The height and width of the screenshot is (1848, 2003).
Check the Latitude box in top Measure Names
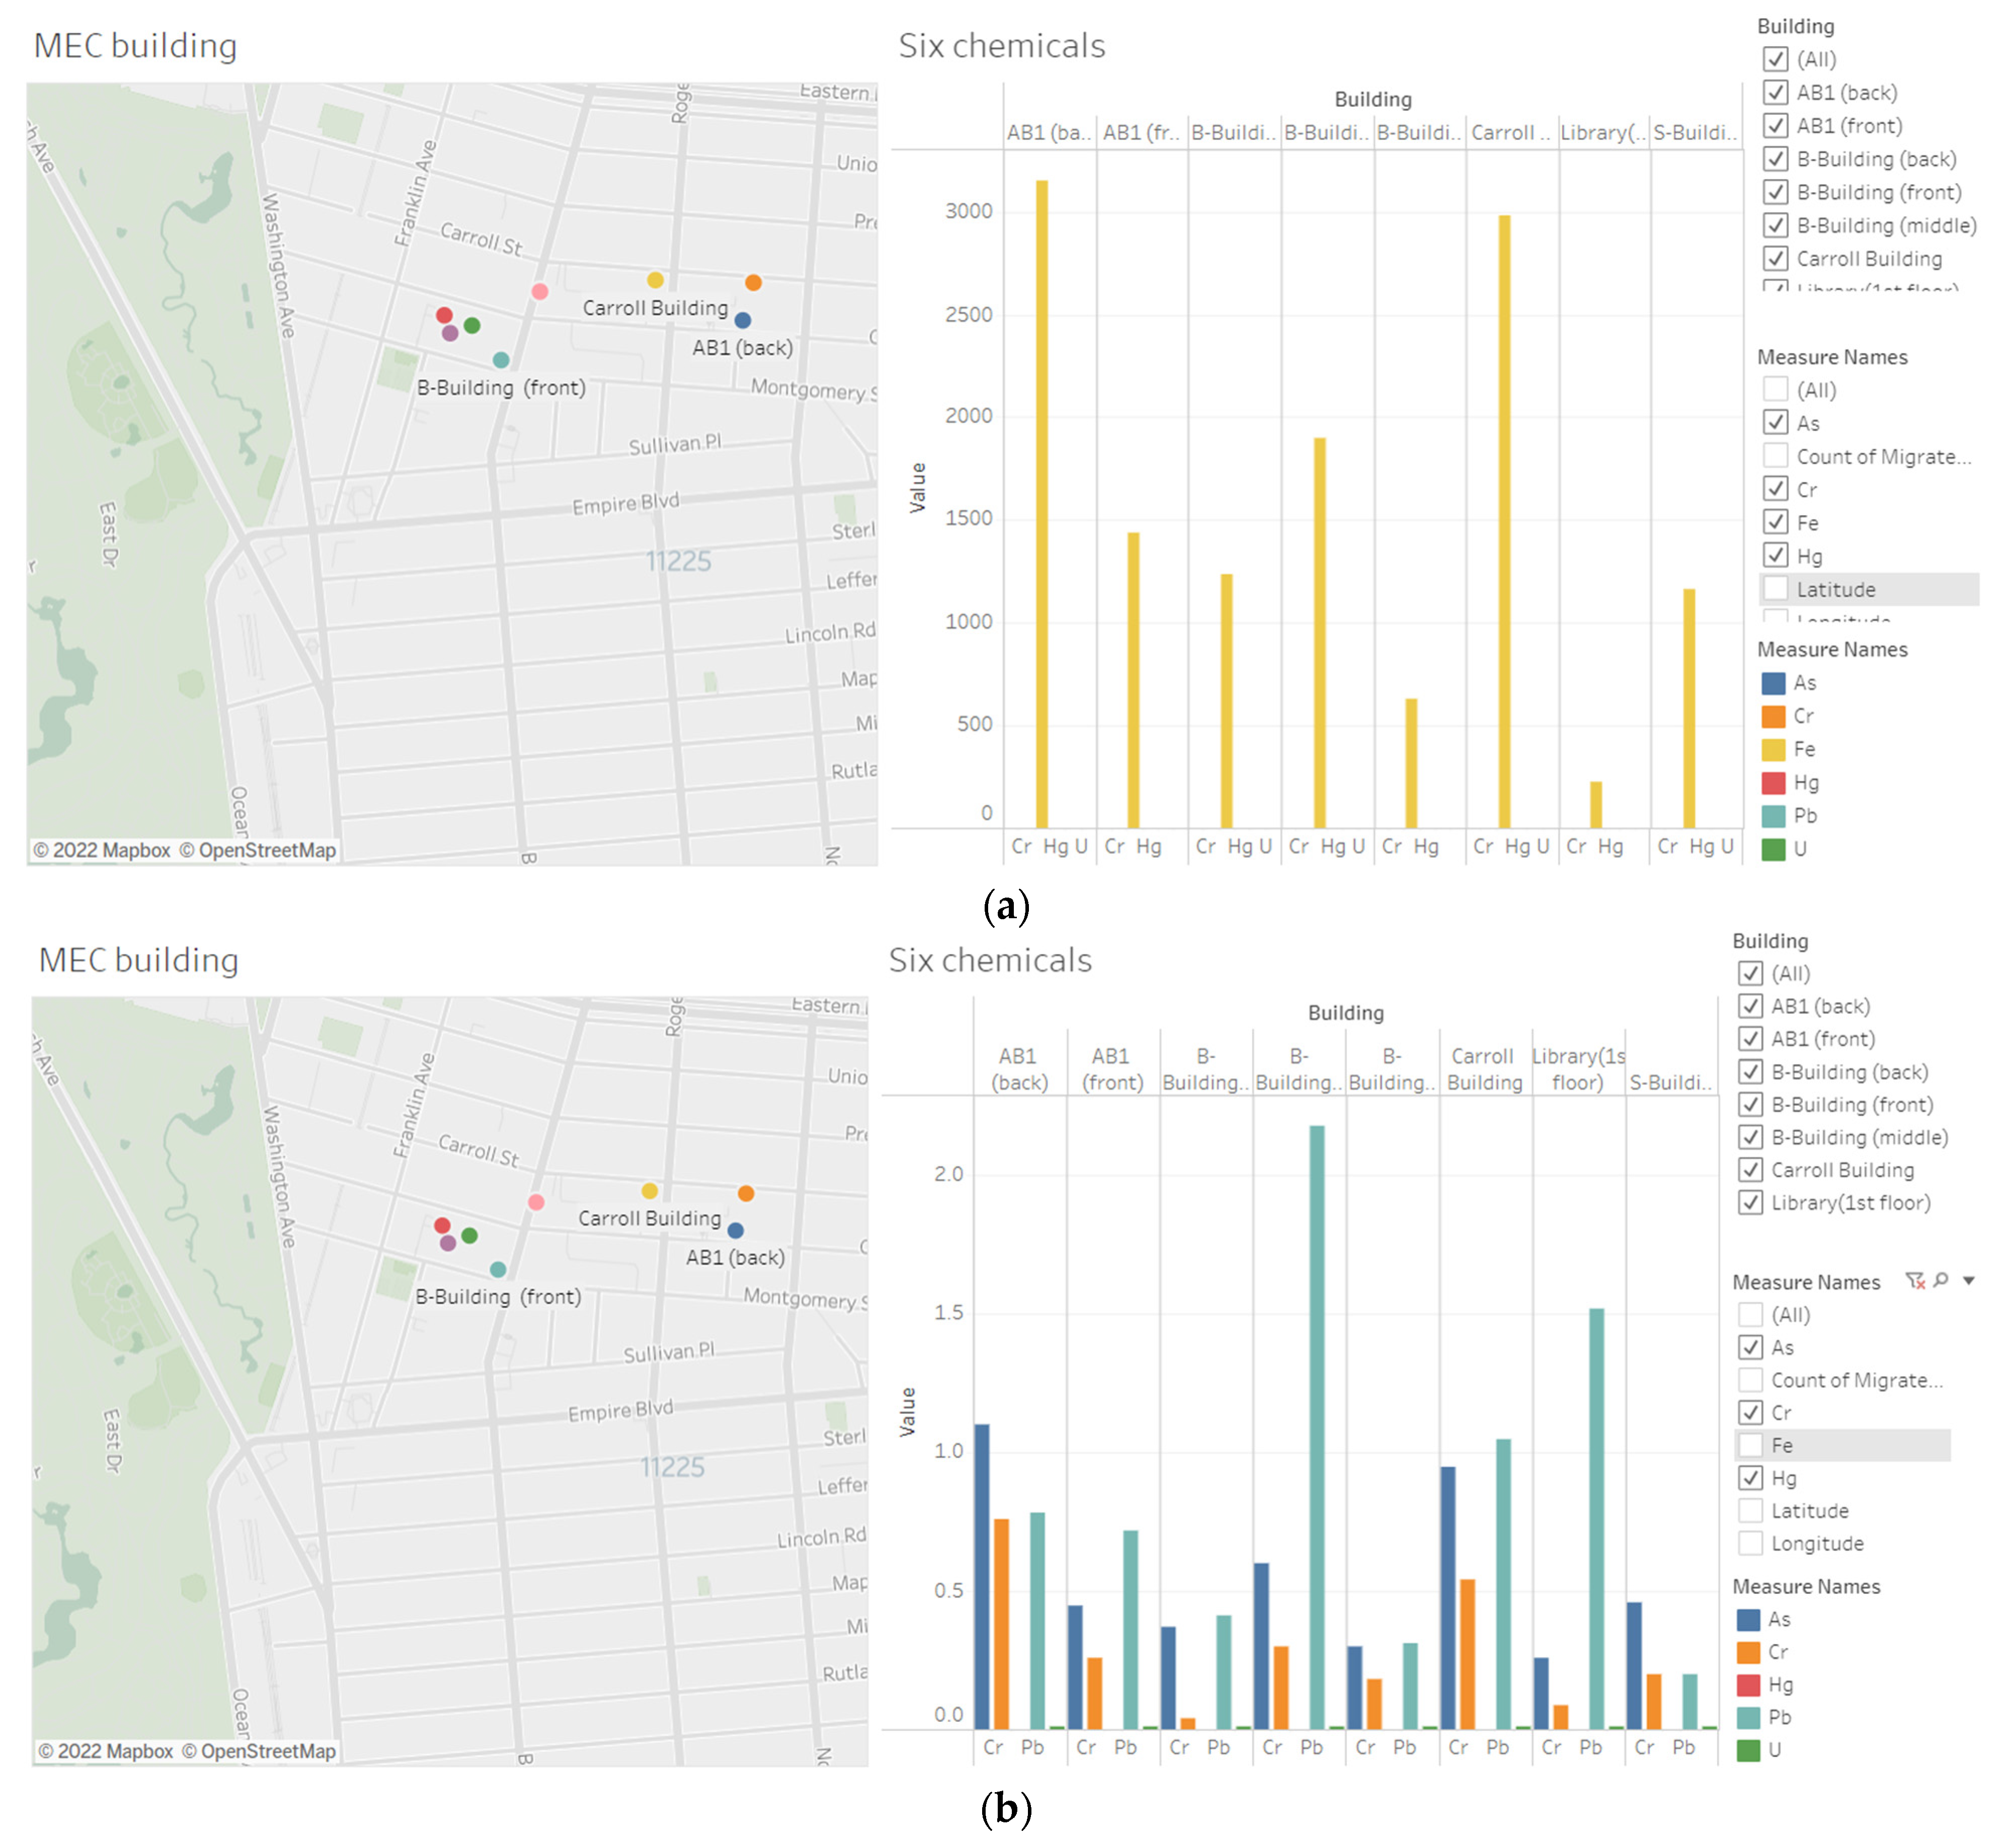coord(1775,589)
